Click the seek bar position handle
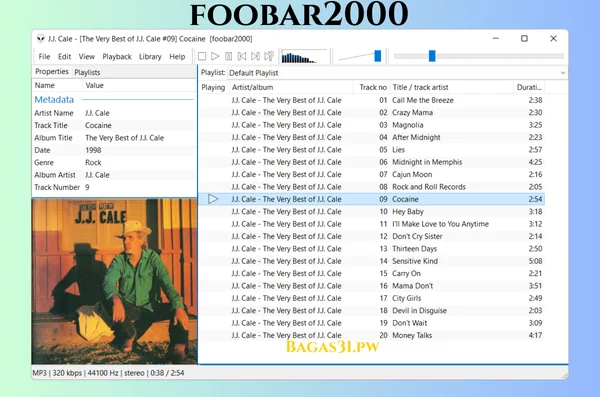The width and height of the screenshot is (600, 397). pos(432,56)
